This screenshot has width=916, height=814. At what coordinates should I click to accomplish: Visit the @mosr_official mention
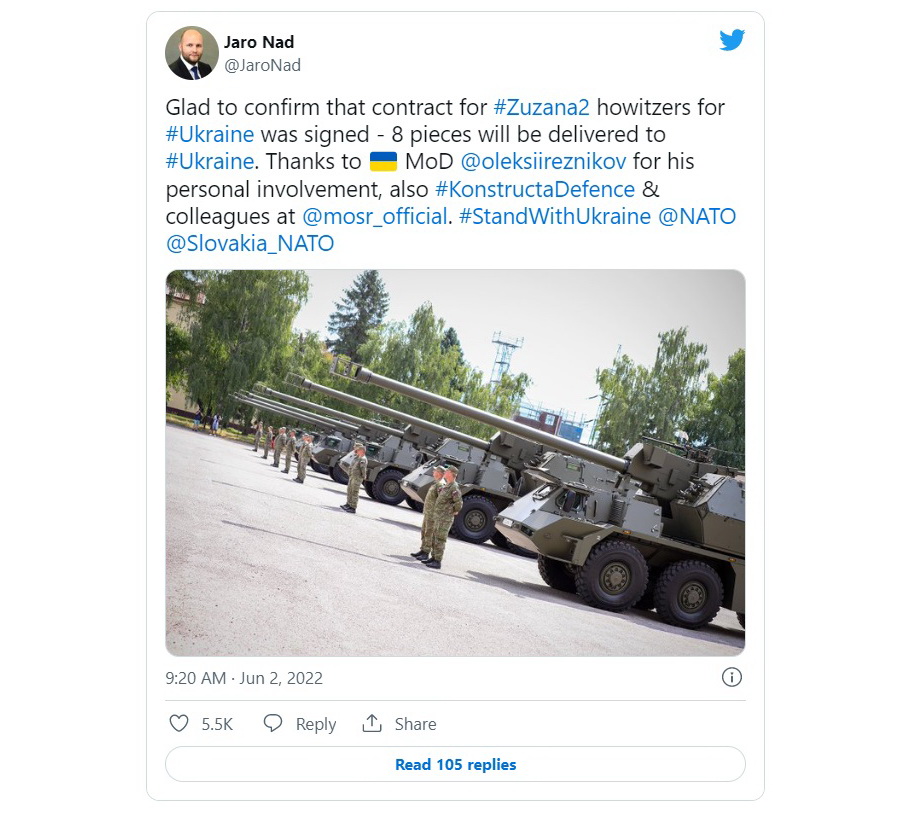pos(375,217)
